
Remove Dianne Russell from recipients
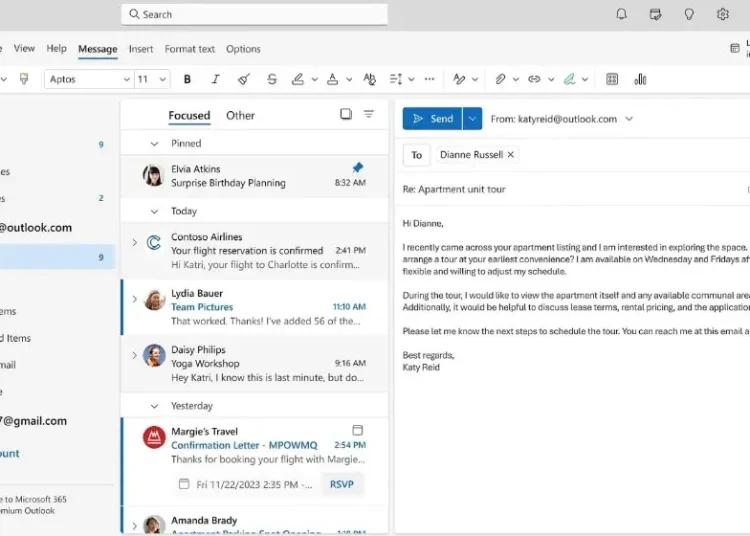[x=511, y=154]
